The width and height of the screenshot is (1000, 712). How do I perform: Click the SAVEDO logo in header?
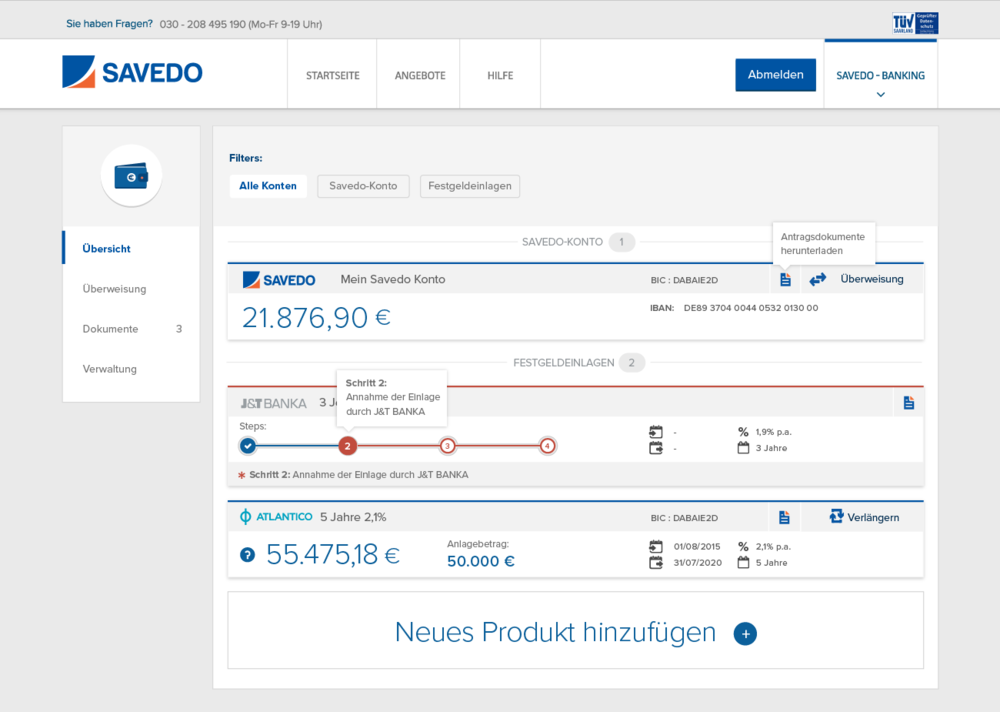(132, 71)
